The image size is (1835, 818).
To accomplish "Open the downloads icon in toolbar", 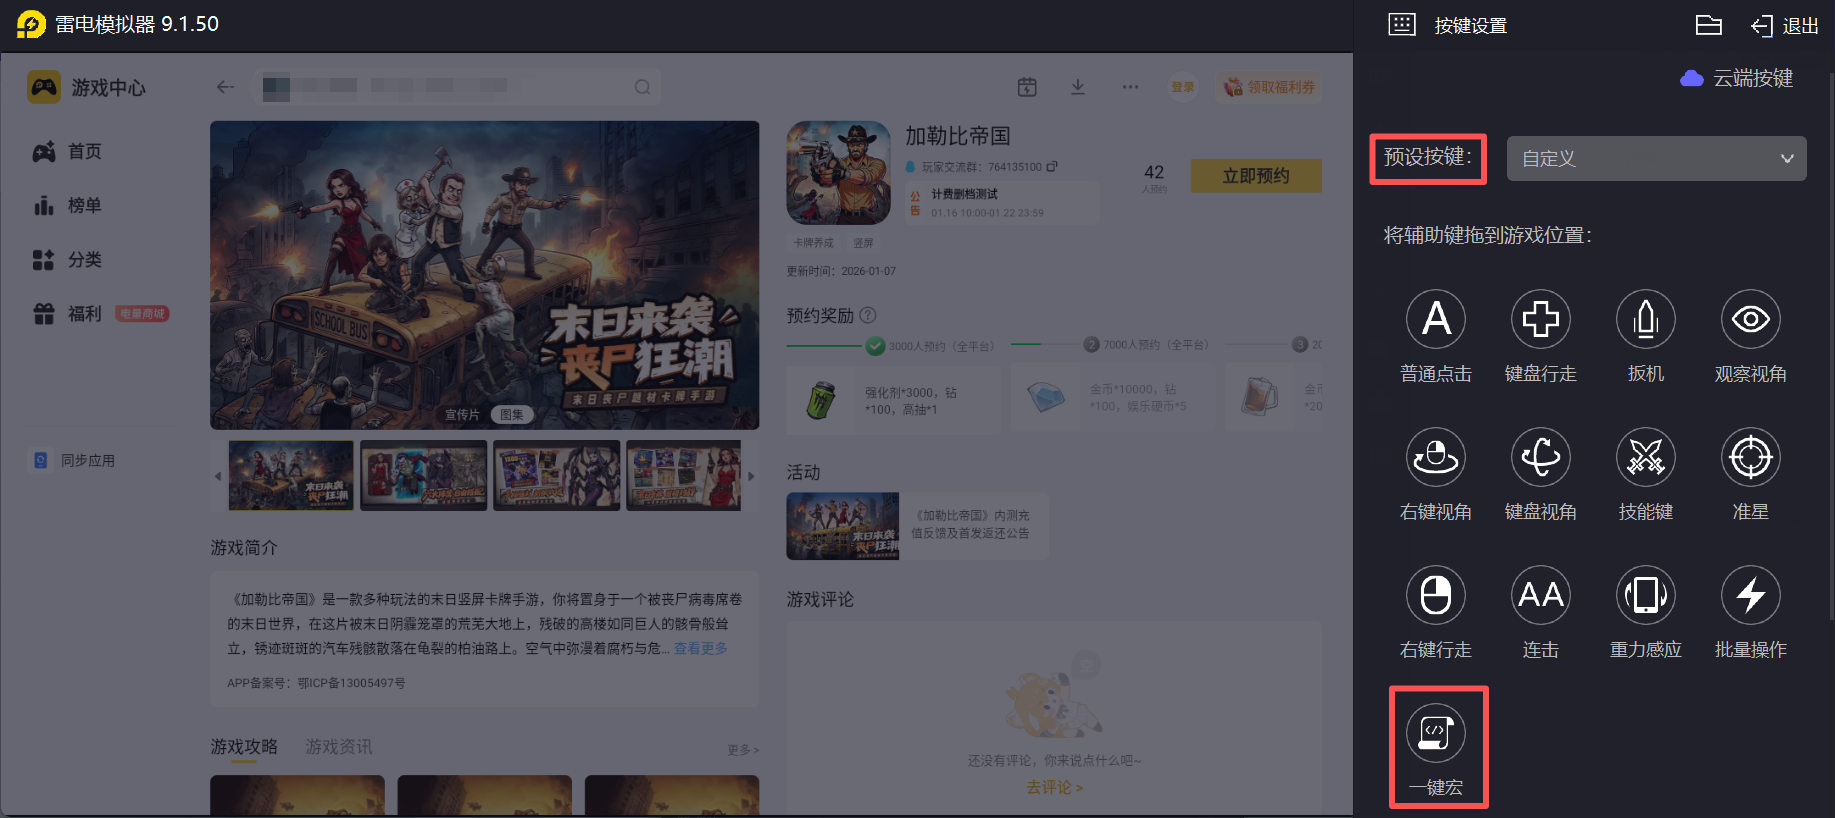I will pyautogui.click(x=1078, y=87).
